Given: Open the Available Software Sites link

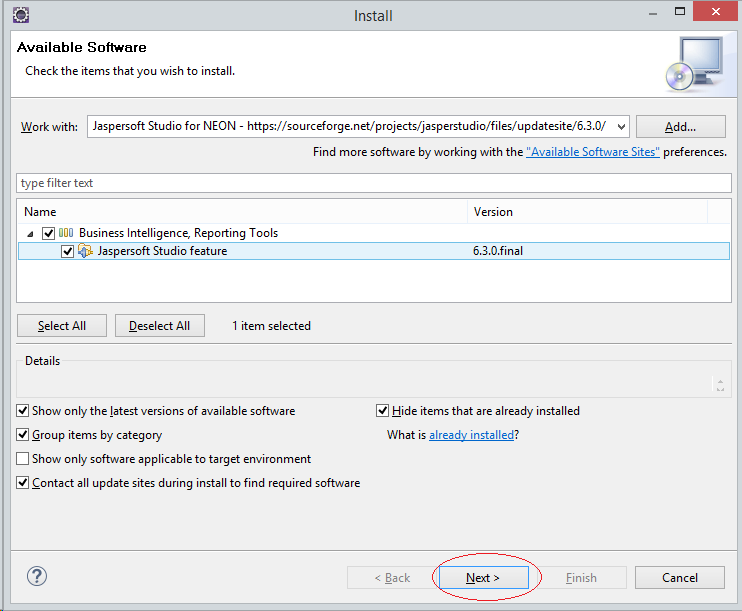Looking at the screenshot, I should [592, 152].
